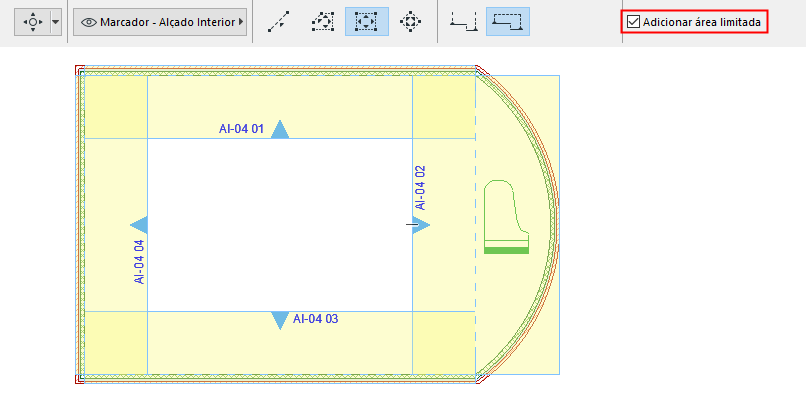Click the AI-04 03 marker label
Image resolution: width=806 pixels, height=416 pixels.
coord(316,319)
